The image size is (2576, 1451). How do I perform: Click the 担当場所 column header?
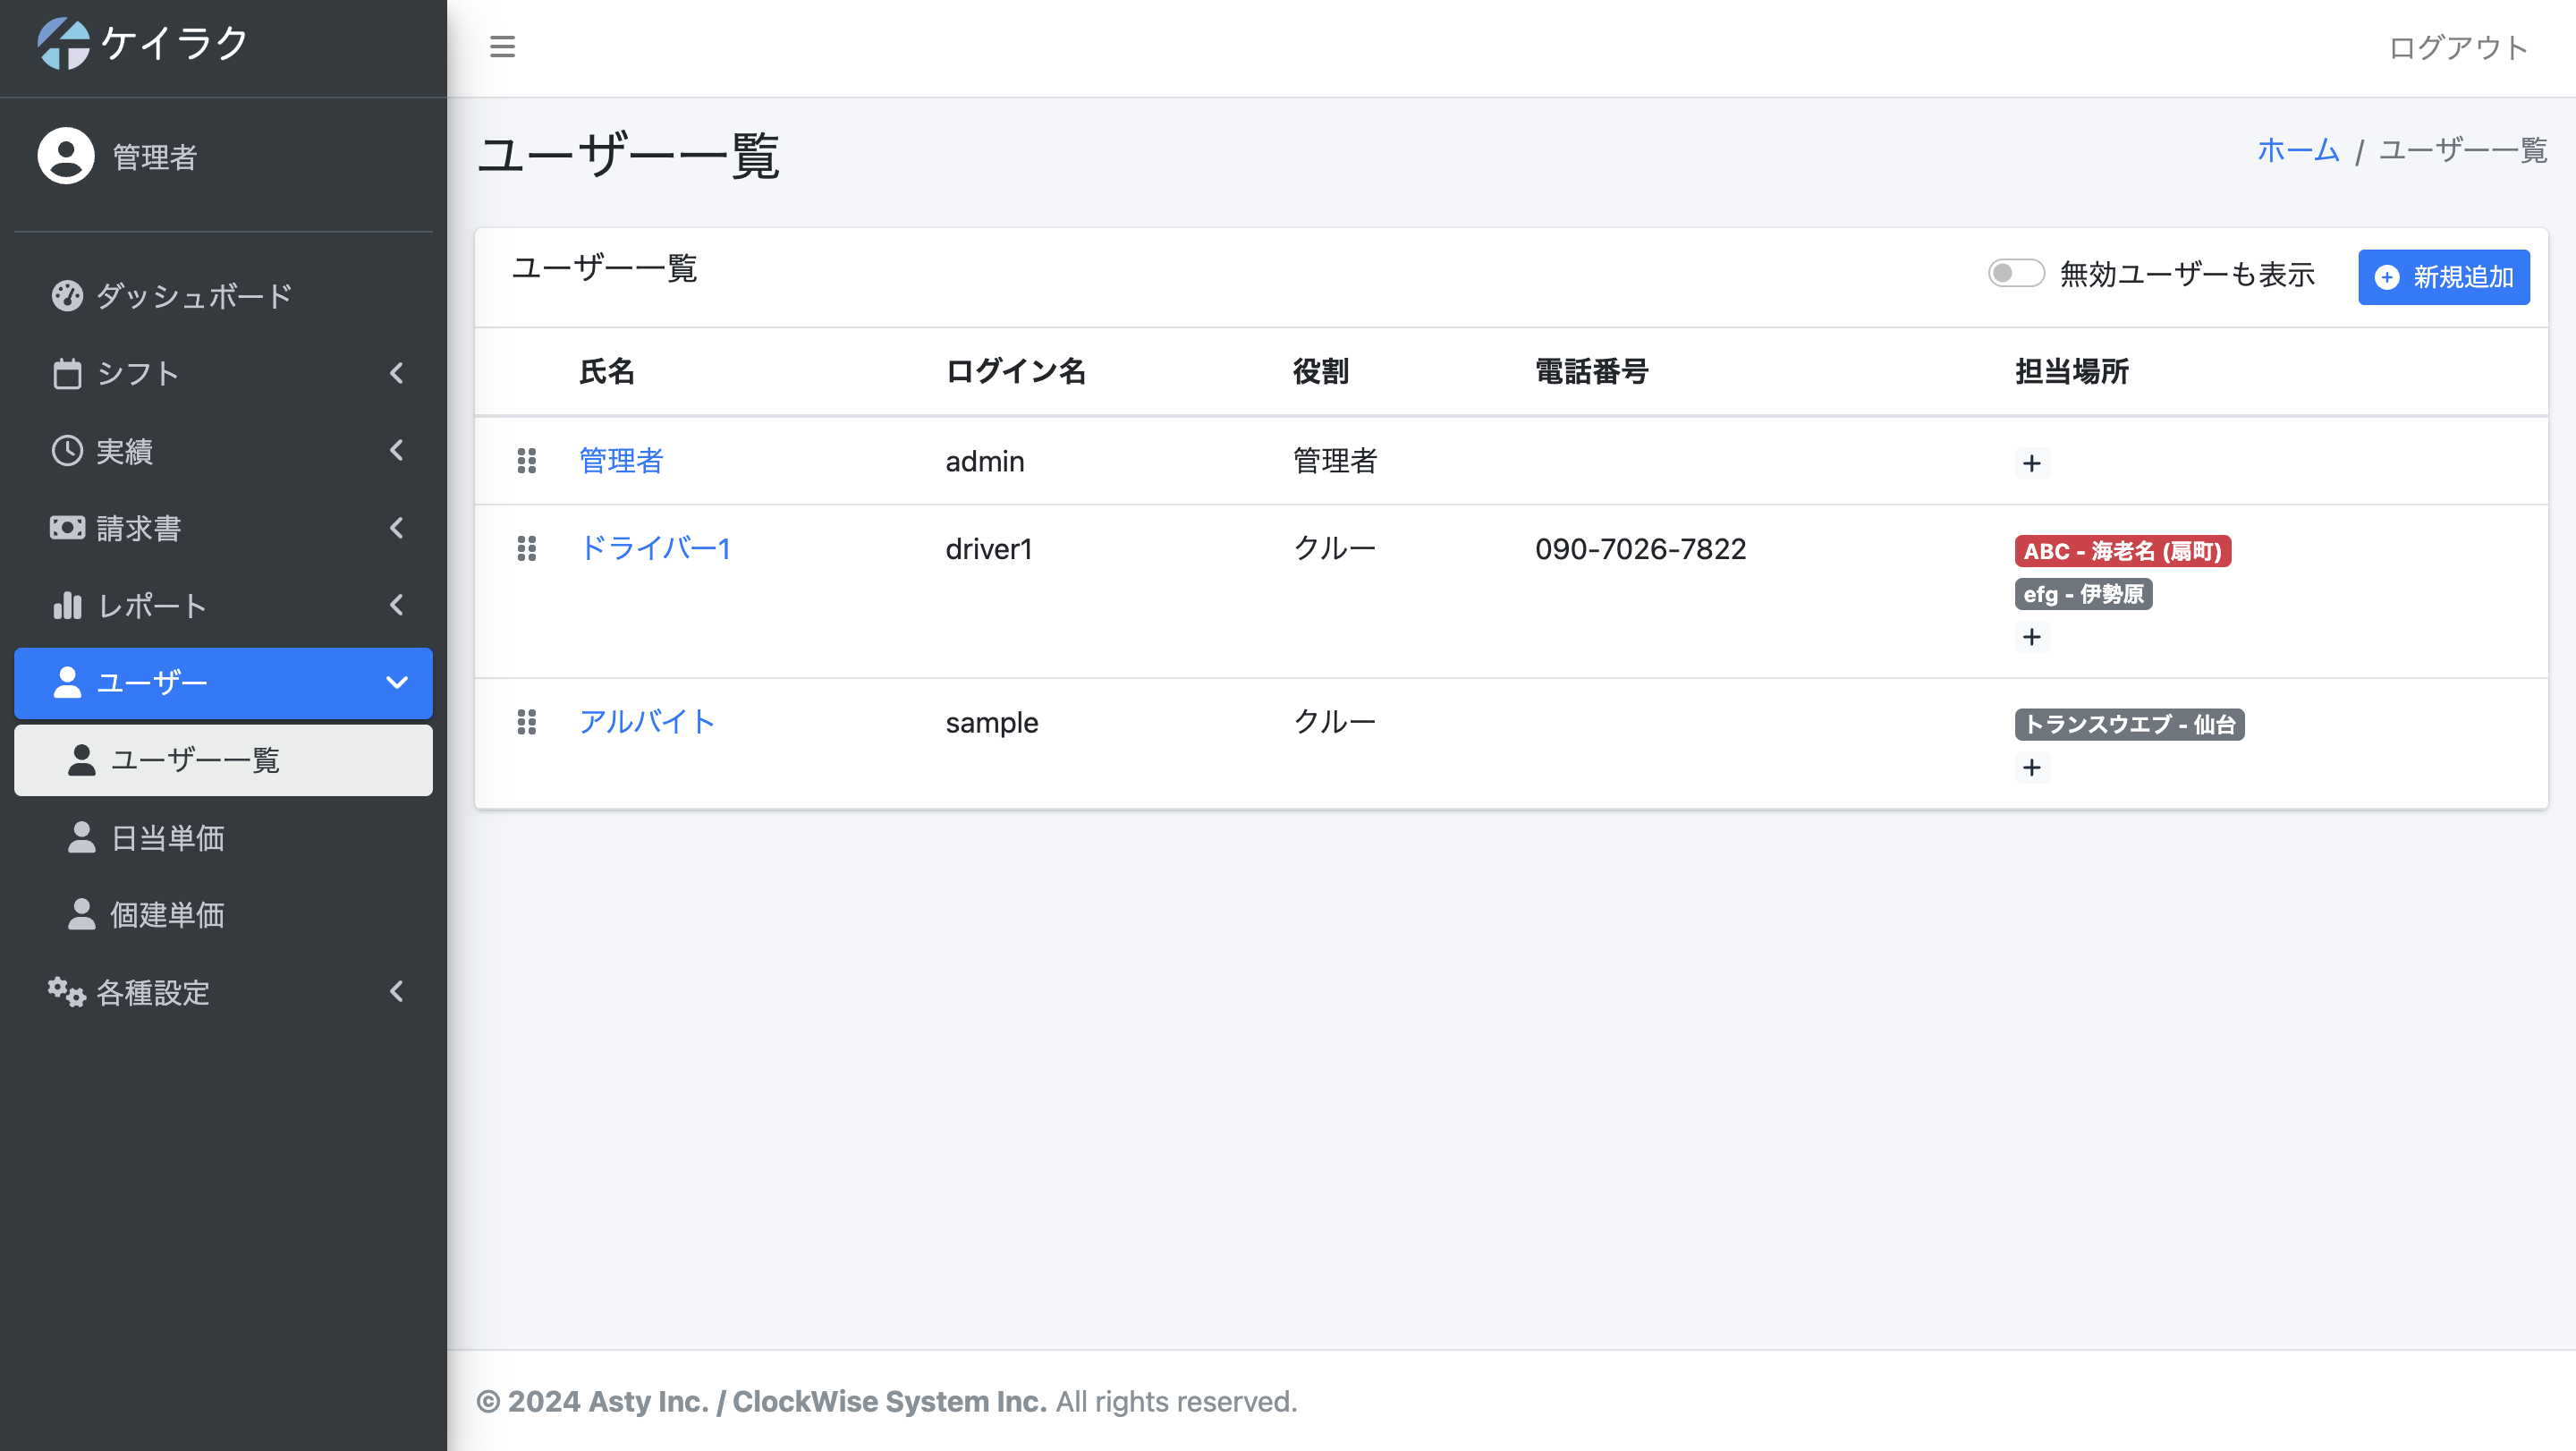coord(2071,371)
